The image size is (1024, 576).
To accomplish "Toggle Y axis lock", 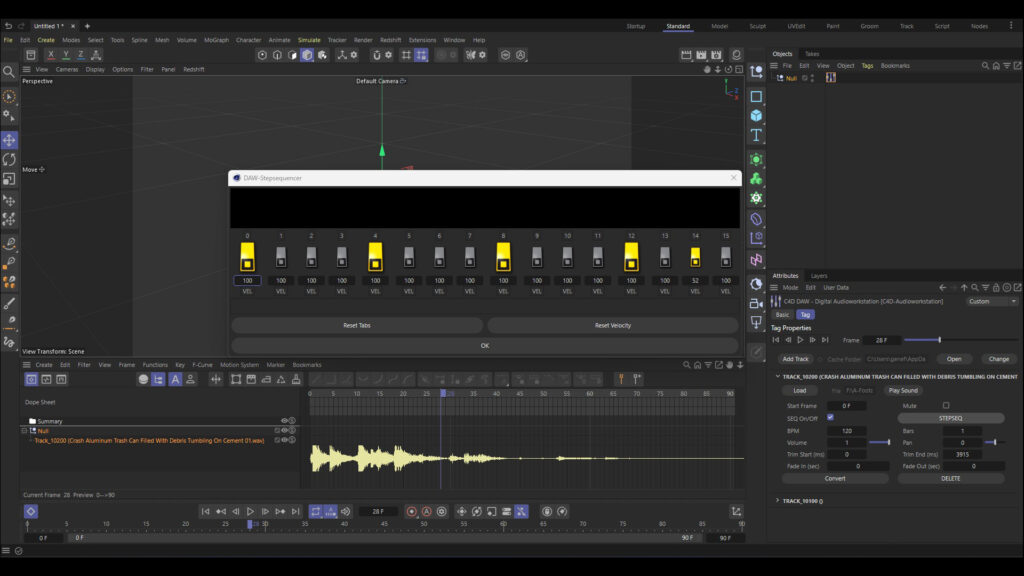I will tap(65, 55).
